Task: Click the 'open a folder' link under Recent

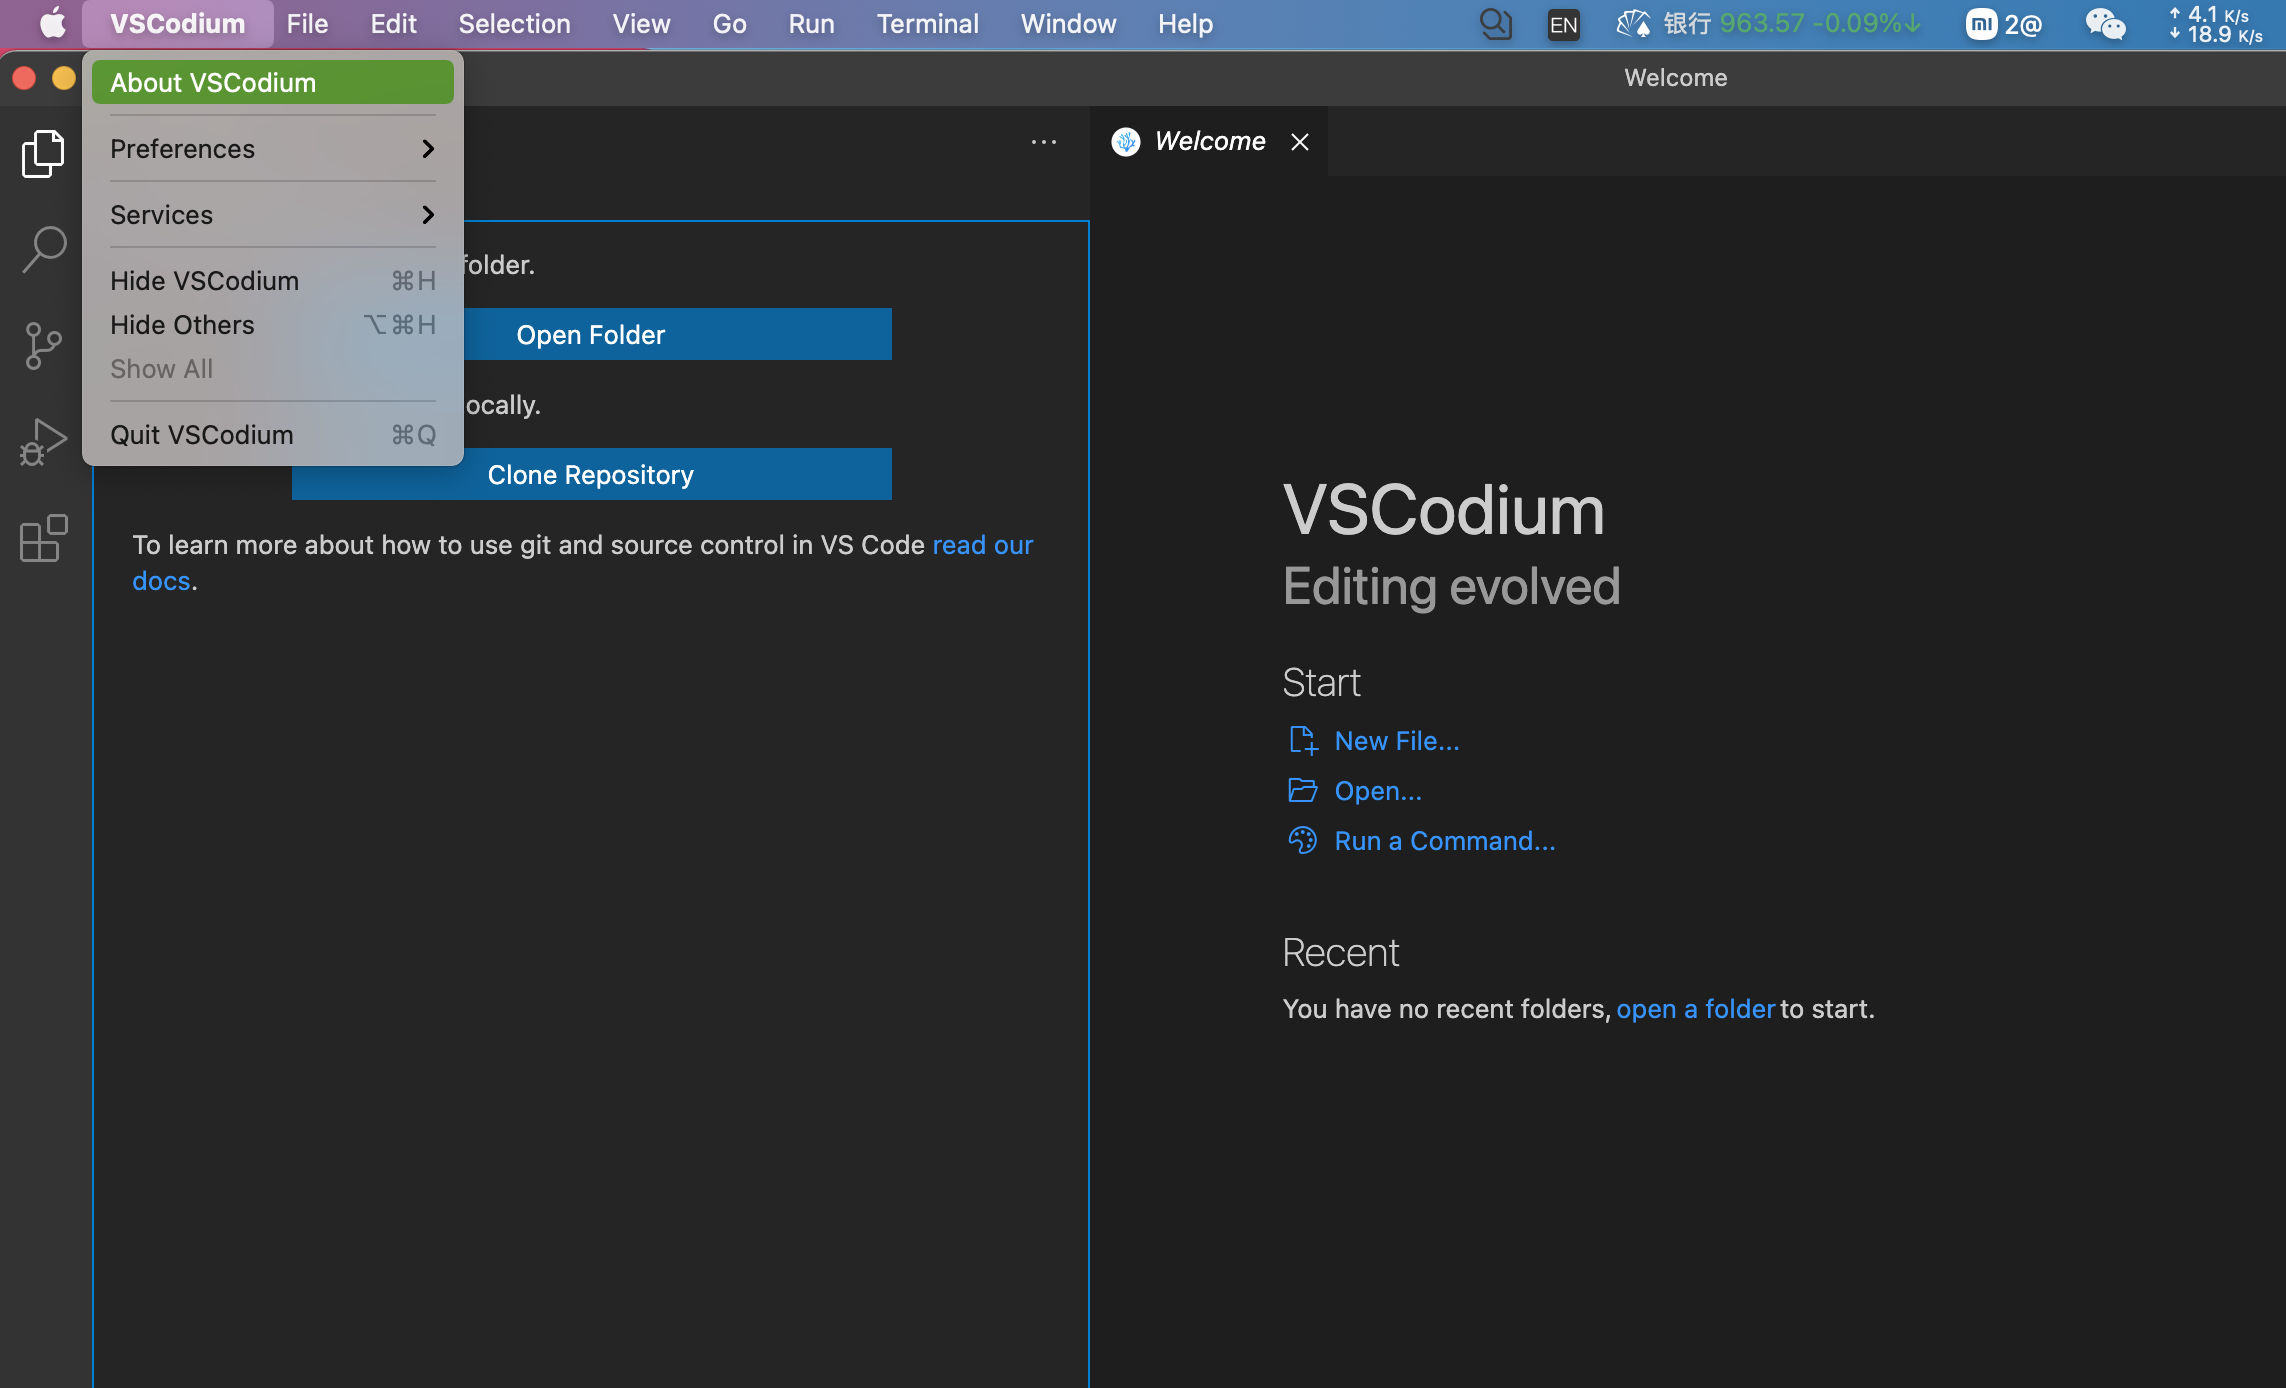Action: coord(1695,1008)
